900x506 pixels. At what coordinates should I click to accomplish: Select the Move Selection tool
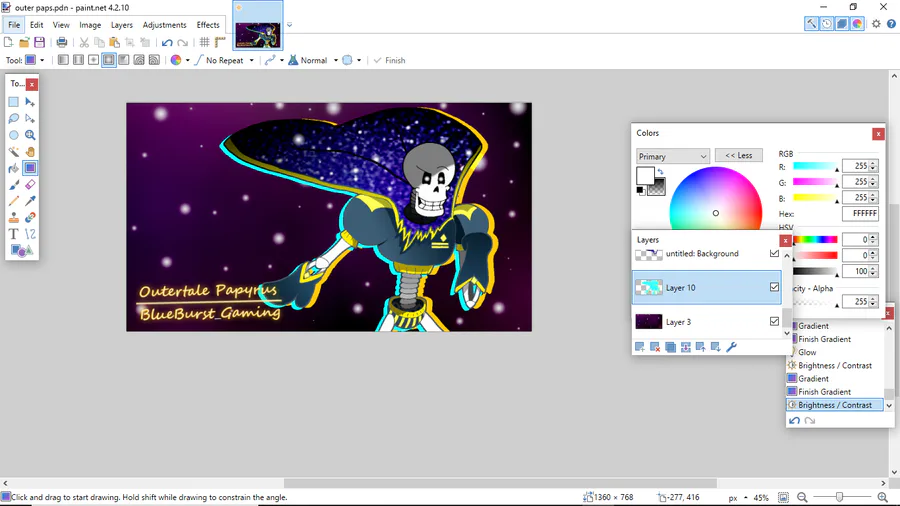[x=30, y=119]
